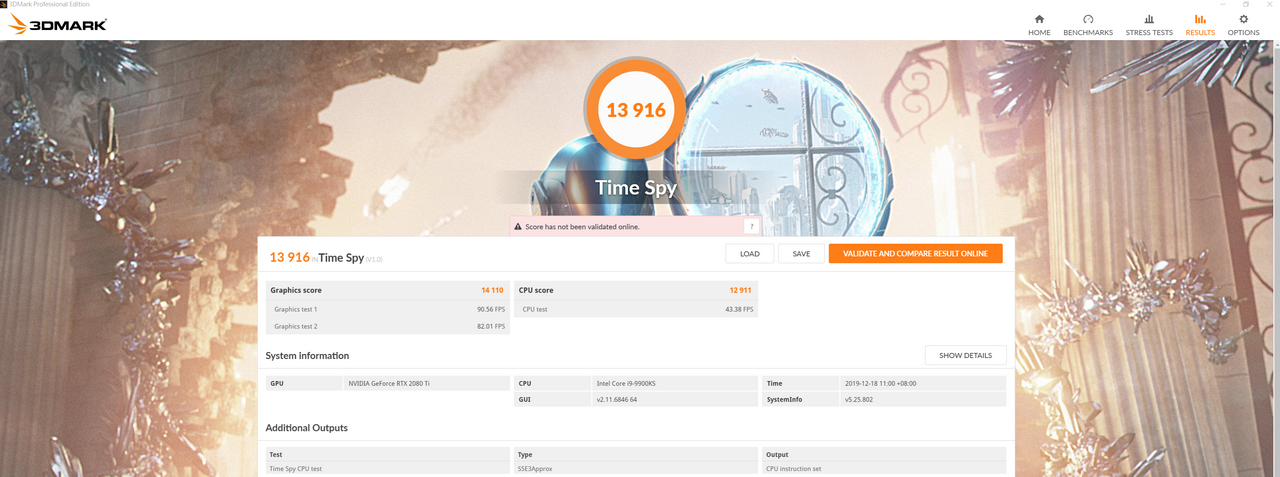
Task: Click Graphics test 1 result 90.56 FPS
Action: pos(491,309)
